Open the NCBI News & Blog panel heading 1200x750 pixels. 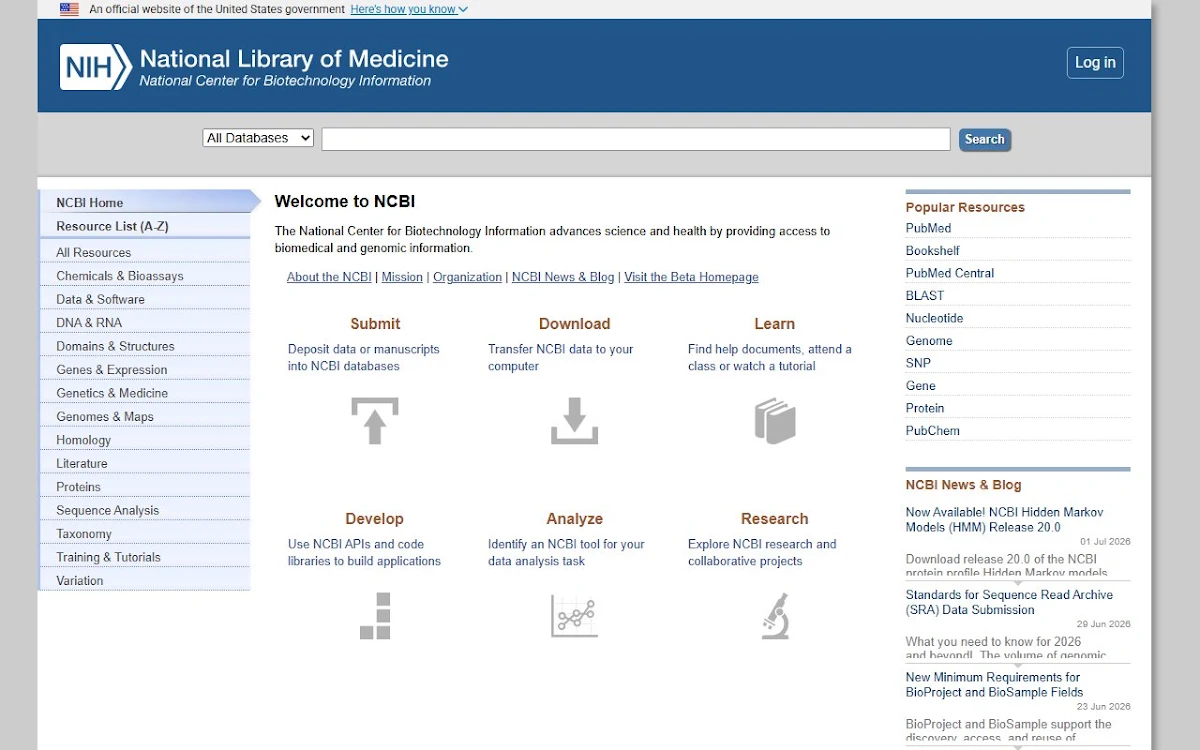click(964, 485)
